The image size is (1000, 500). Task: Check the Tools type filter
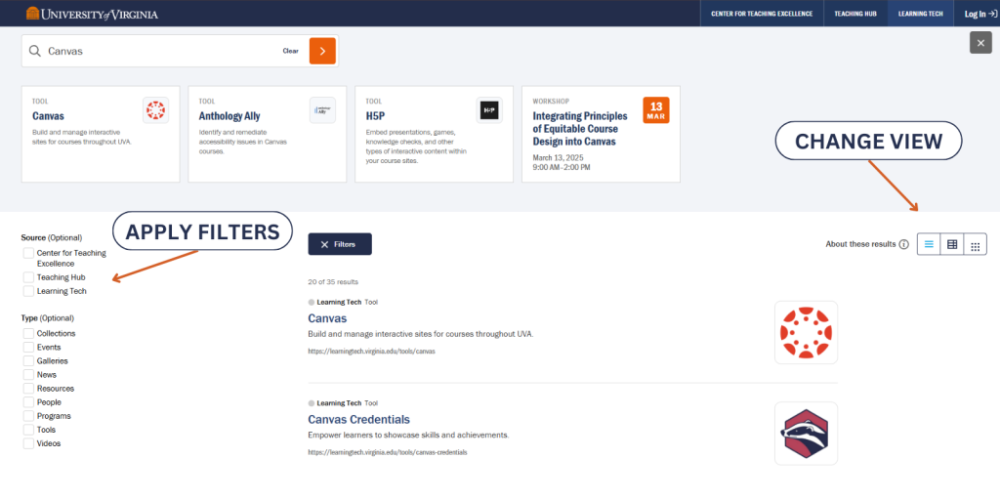click(29, 430)
